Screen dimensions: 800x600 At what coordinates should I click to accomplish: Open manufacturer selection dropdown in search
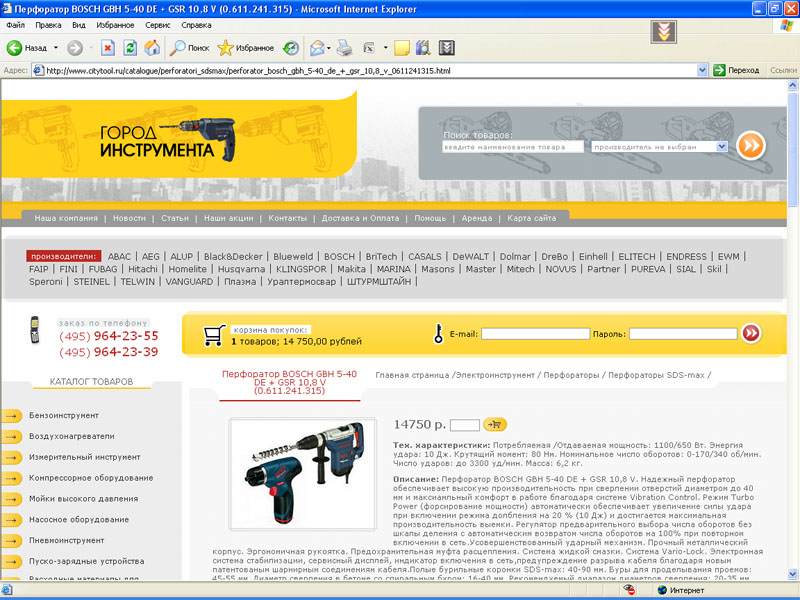click(x=722, y=147)
